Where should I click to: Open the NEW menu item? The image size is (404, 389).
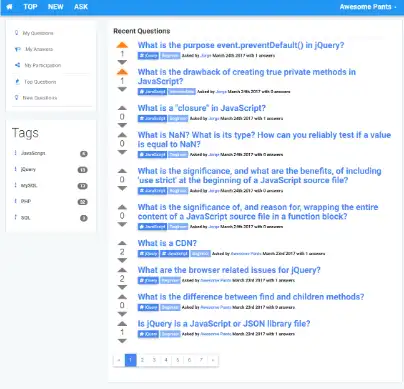[55, 7]
